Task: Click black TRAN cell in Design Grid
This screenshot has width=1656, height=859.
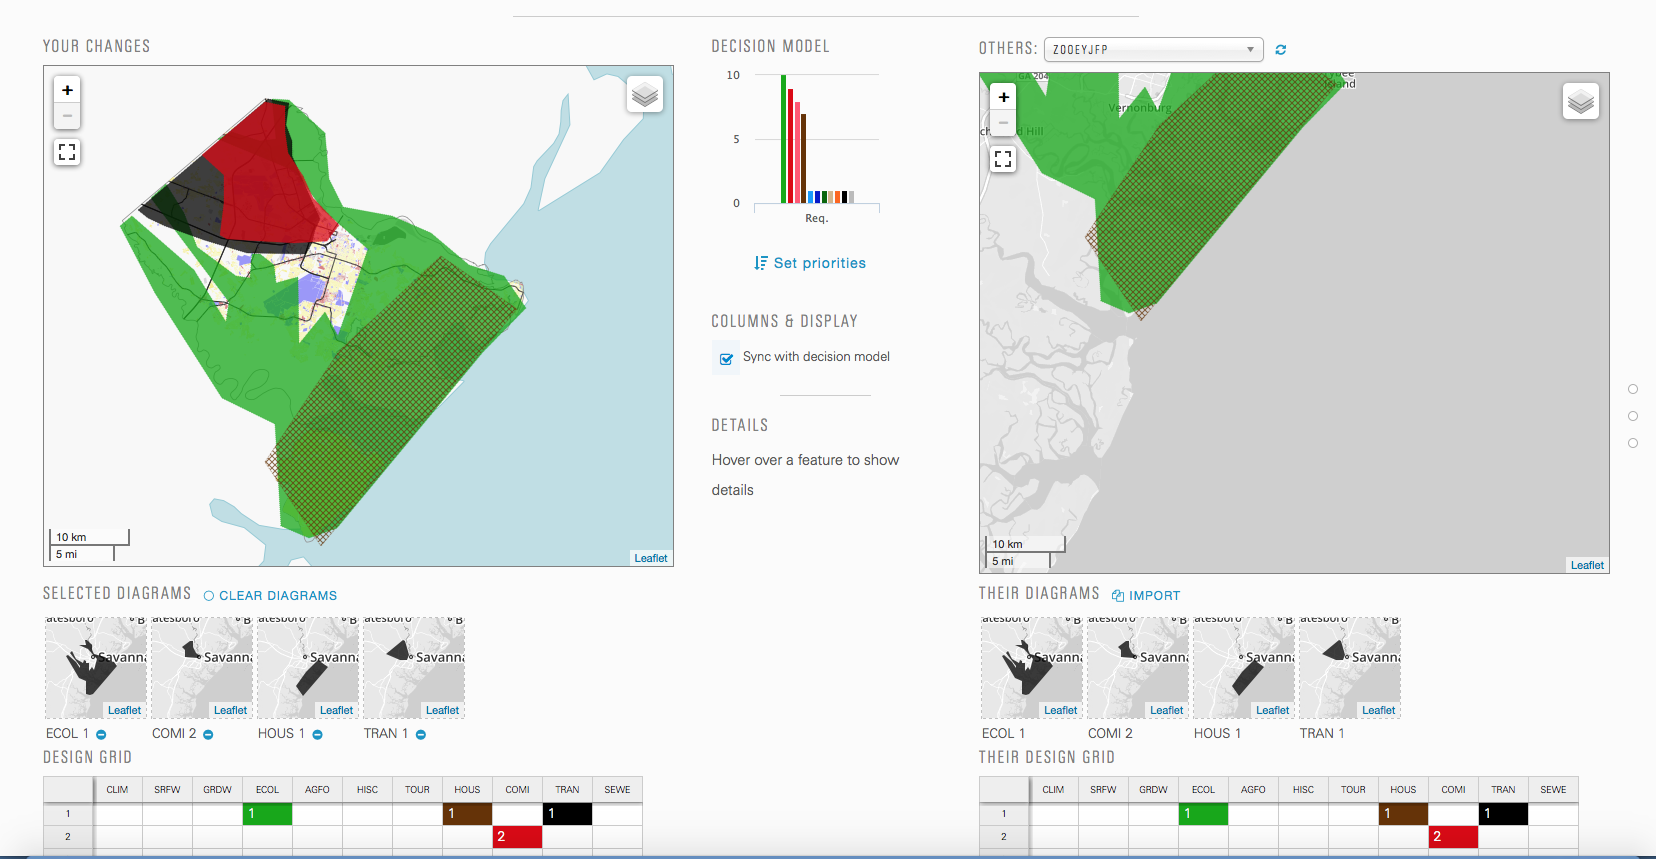Action: click(x=567, y=814)
